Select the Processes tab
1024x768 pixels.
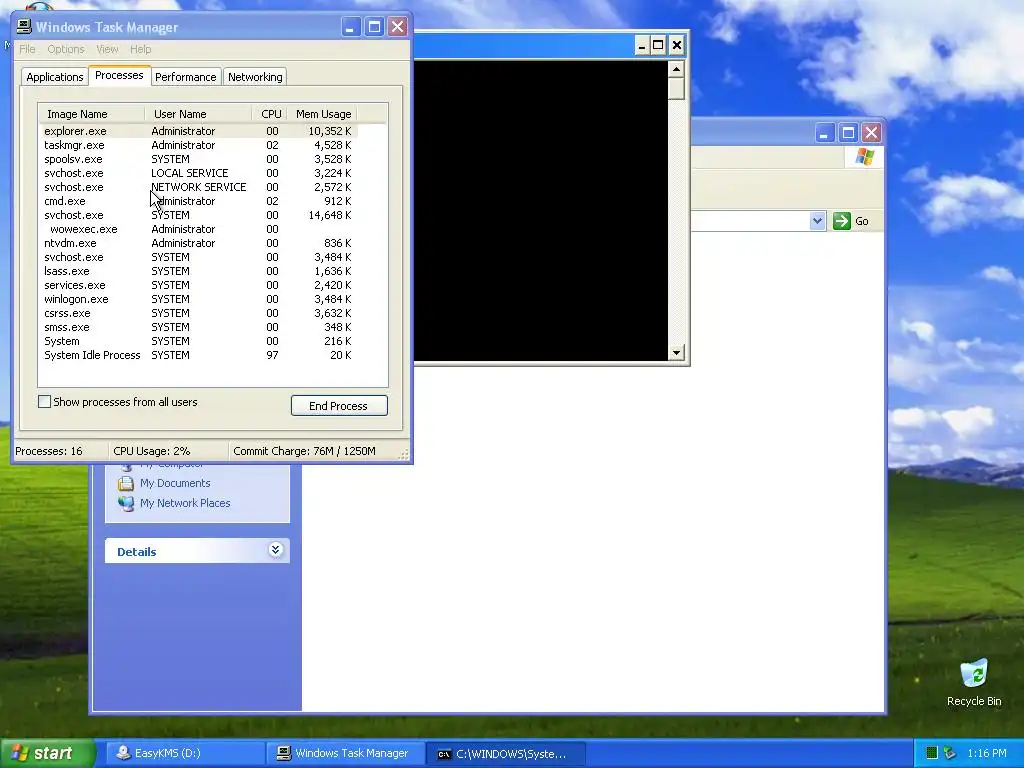[x=119, y=75]
